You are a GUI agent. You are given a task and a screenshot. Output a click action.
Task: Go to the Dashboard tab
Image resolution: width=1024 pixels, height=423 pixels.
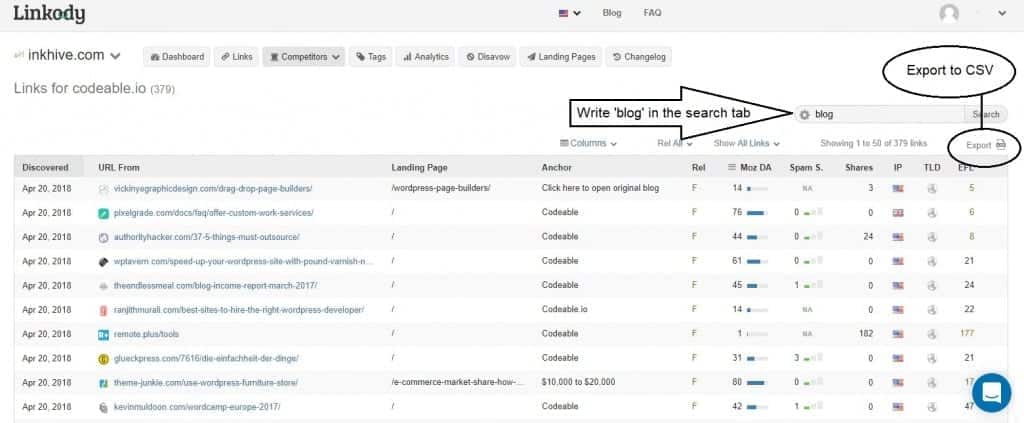(177, 57)
